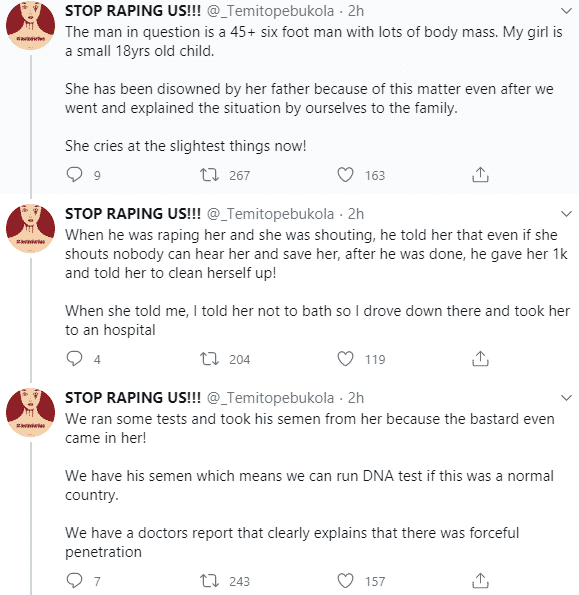This screenshot has height=595, width=579.
Task: Open the @_Temitopebukola handle on the first tweet
Action: tap(270, 11)
